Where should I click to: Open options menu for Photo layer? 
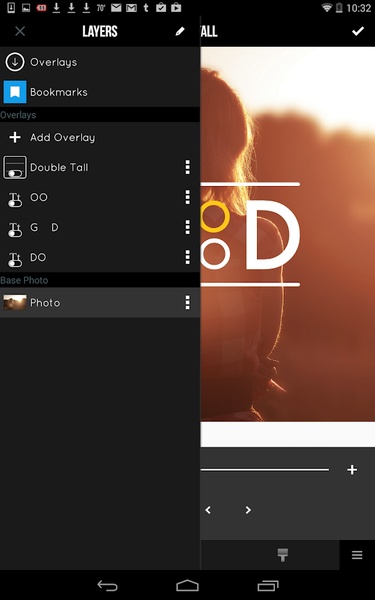click(x=188, y=302)
